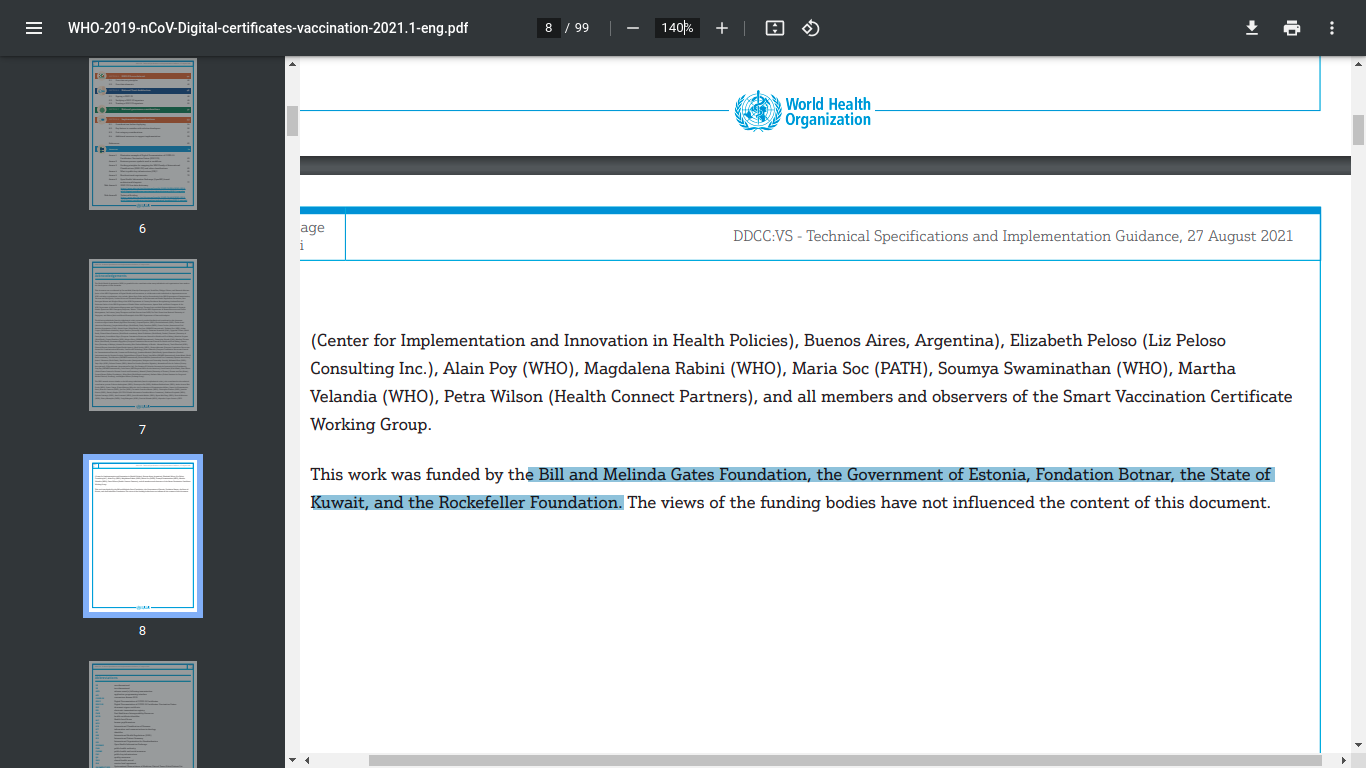Screen dimensions: 1366x768
Task: Select page 7 thumbnail
Action: coord(143,335)
